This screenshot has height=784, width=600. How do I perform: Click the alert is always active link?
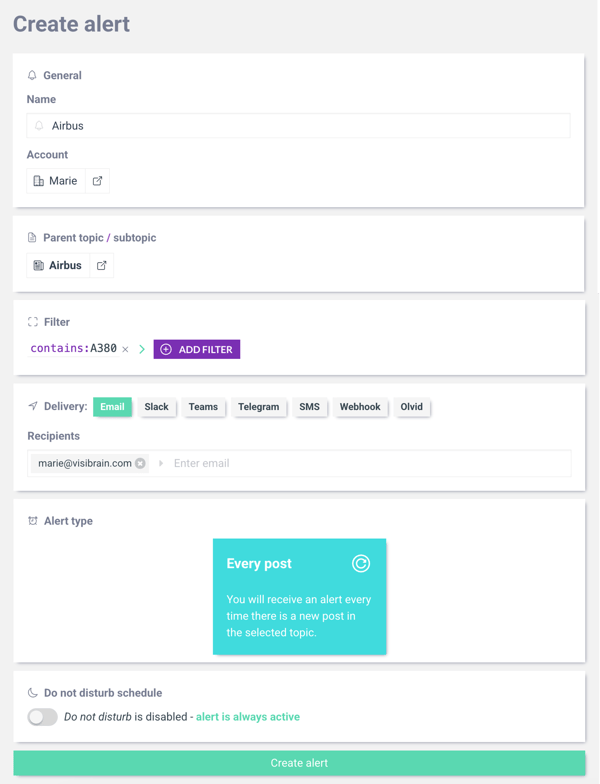click(x=248, y=717)
